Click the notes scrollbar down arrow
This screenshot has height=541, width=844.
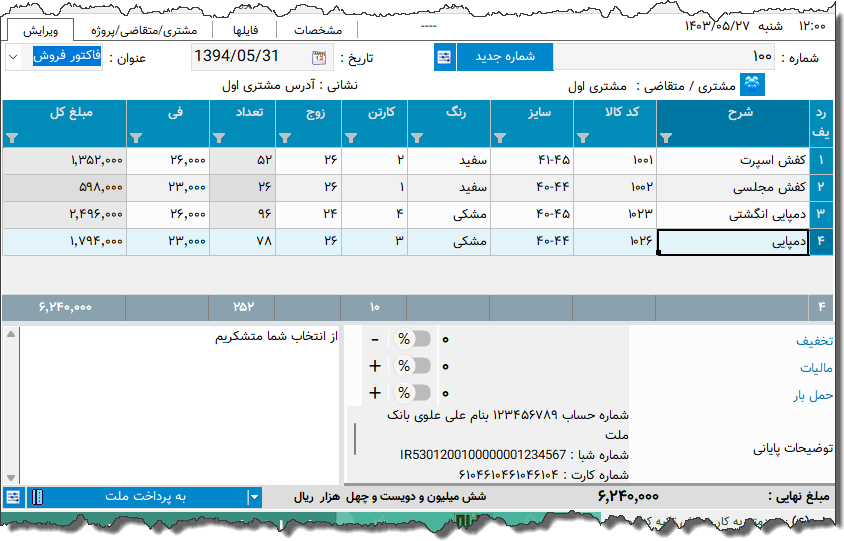pyautogui.click(x=11, y=477)
